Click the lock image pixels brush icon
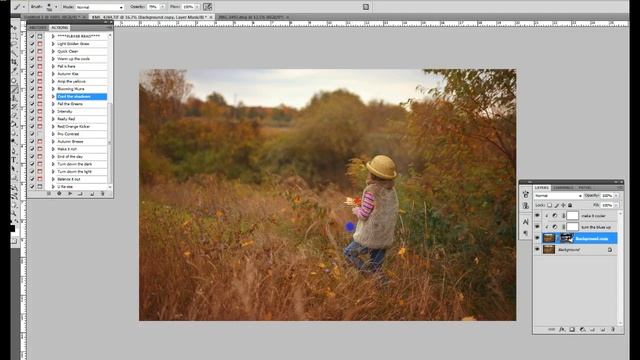This screenshot has height=360, width=640. pyautogui.click(x=557, y=205)
